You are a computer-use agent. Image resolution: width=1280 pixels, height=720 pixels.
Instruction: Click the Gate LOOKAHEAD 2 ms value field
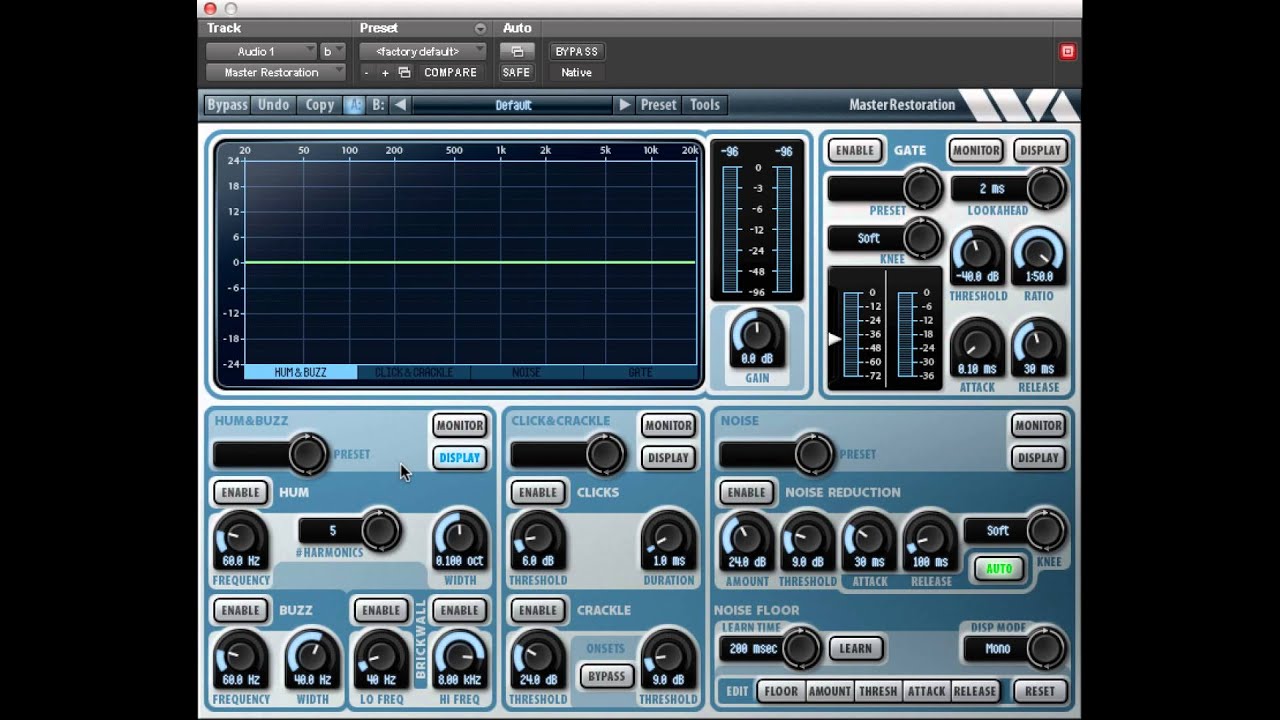coord(991,188)
